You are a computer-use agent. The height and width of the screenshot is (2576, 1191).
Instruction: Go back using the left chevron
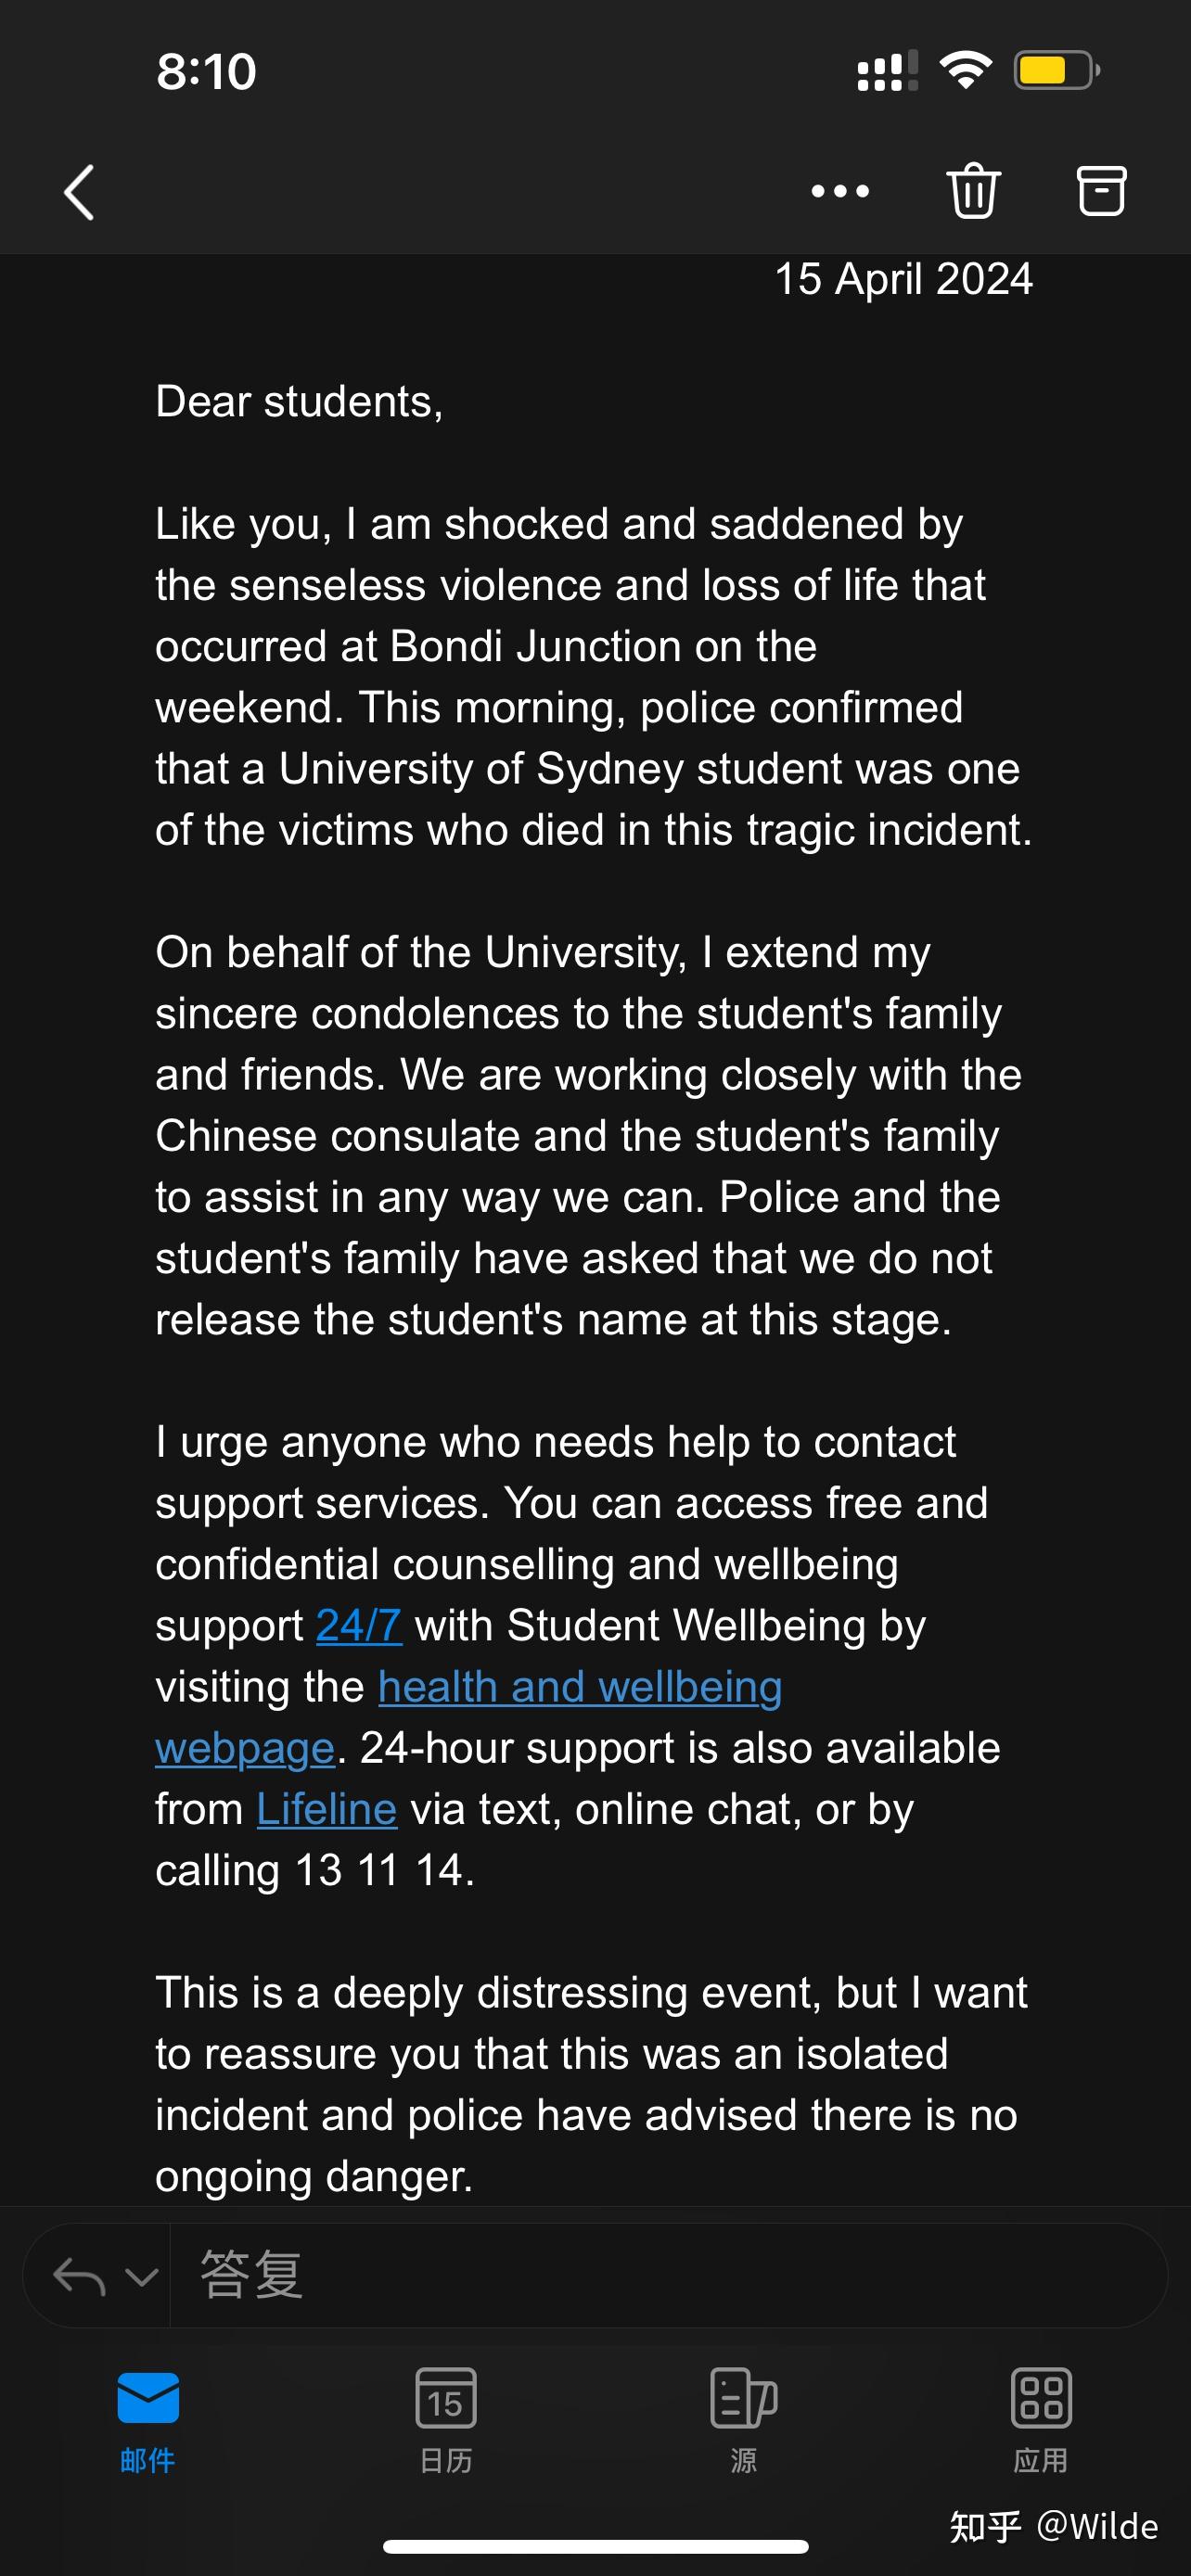[x=79, y=192]
